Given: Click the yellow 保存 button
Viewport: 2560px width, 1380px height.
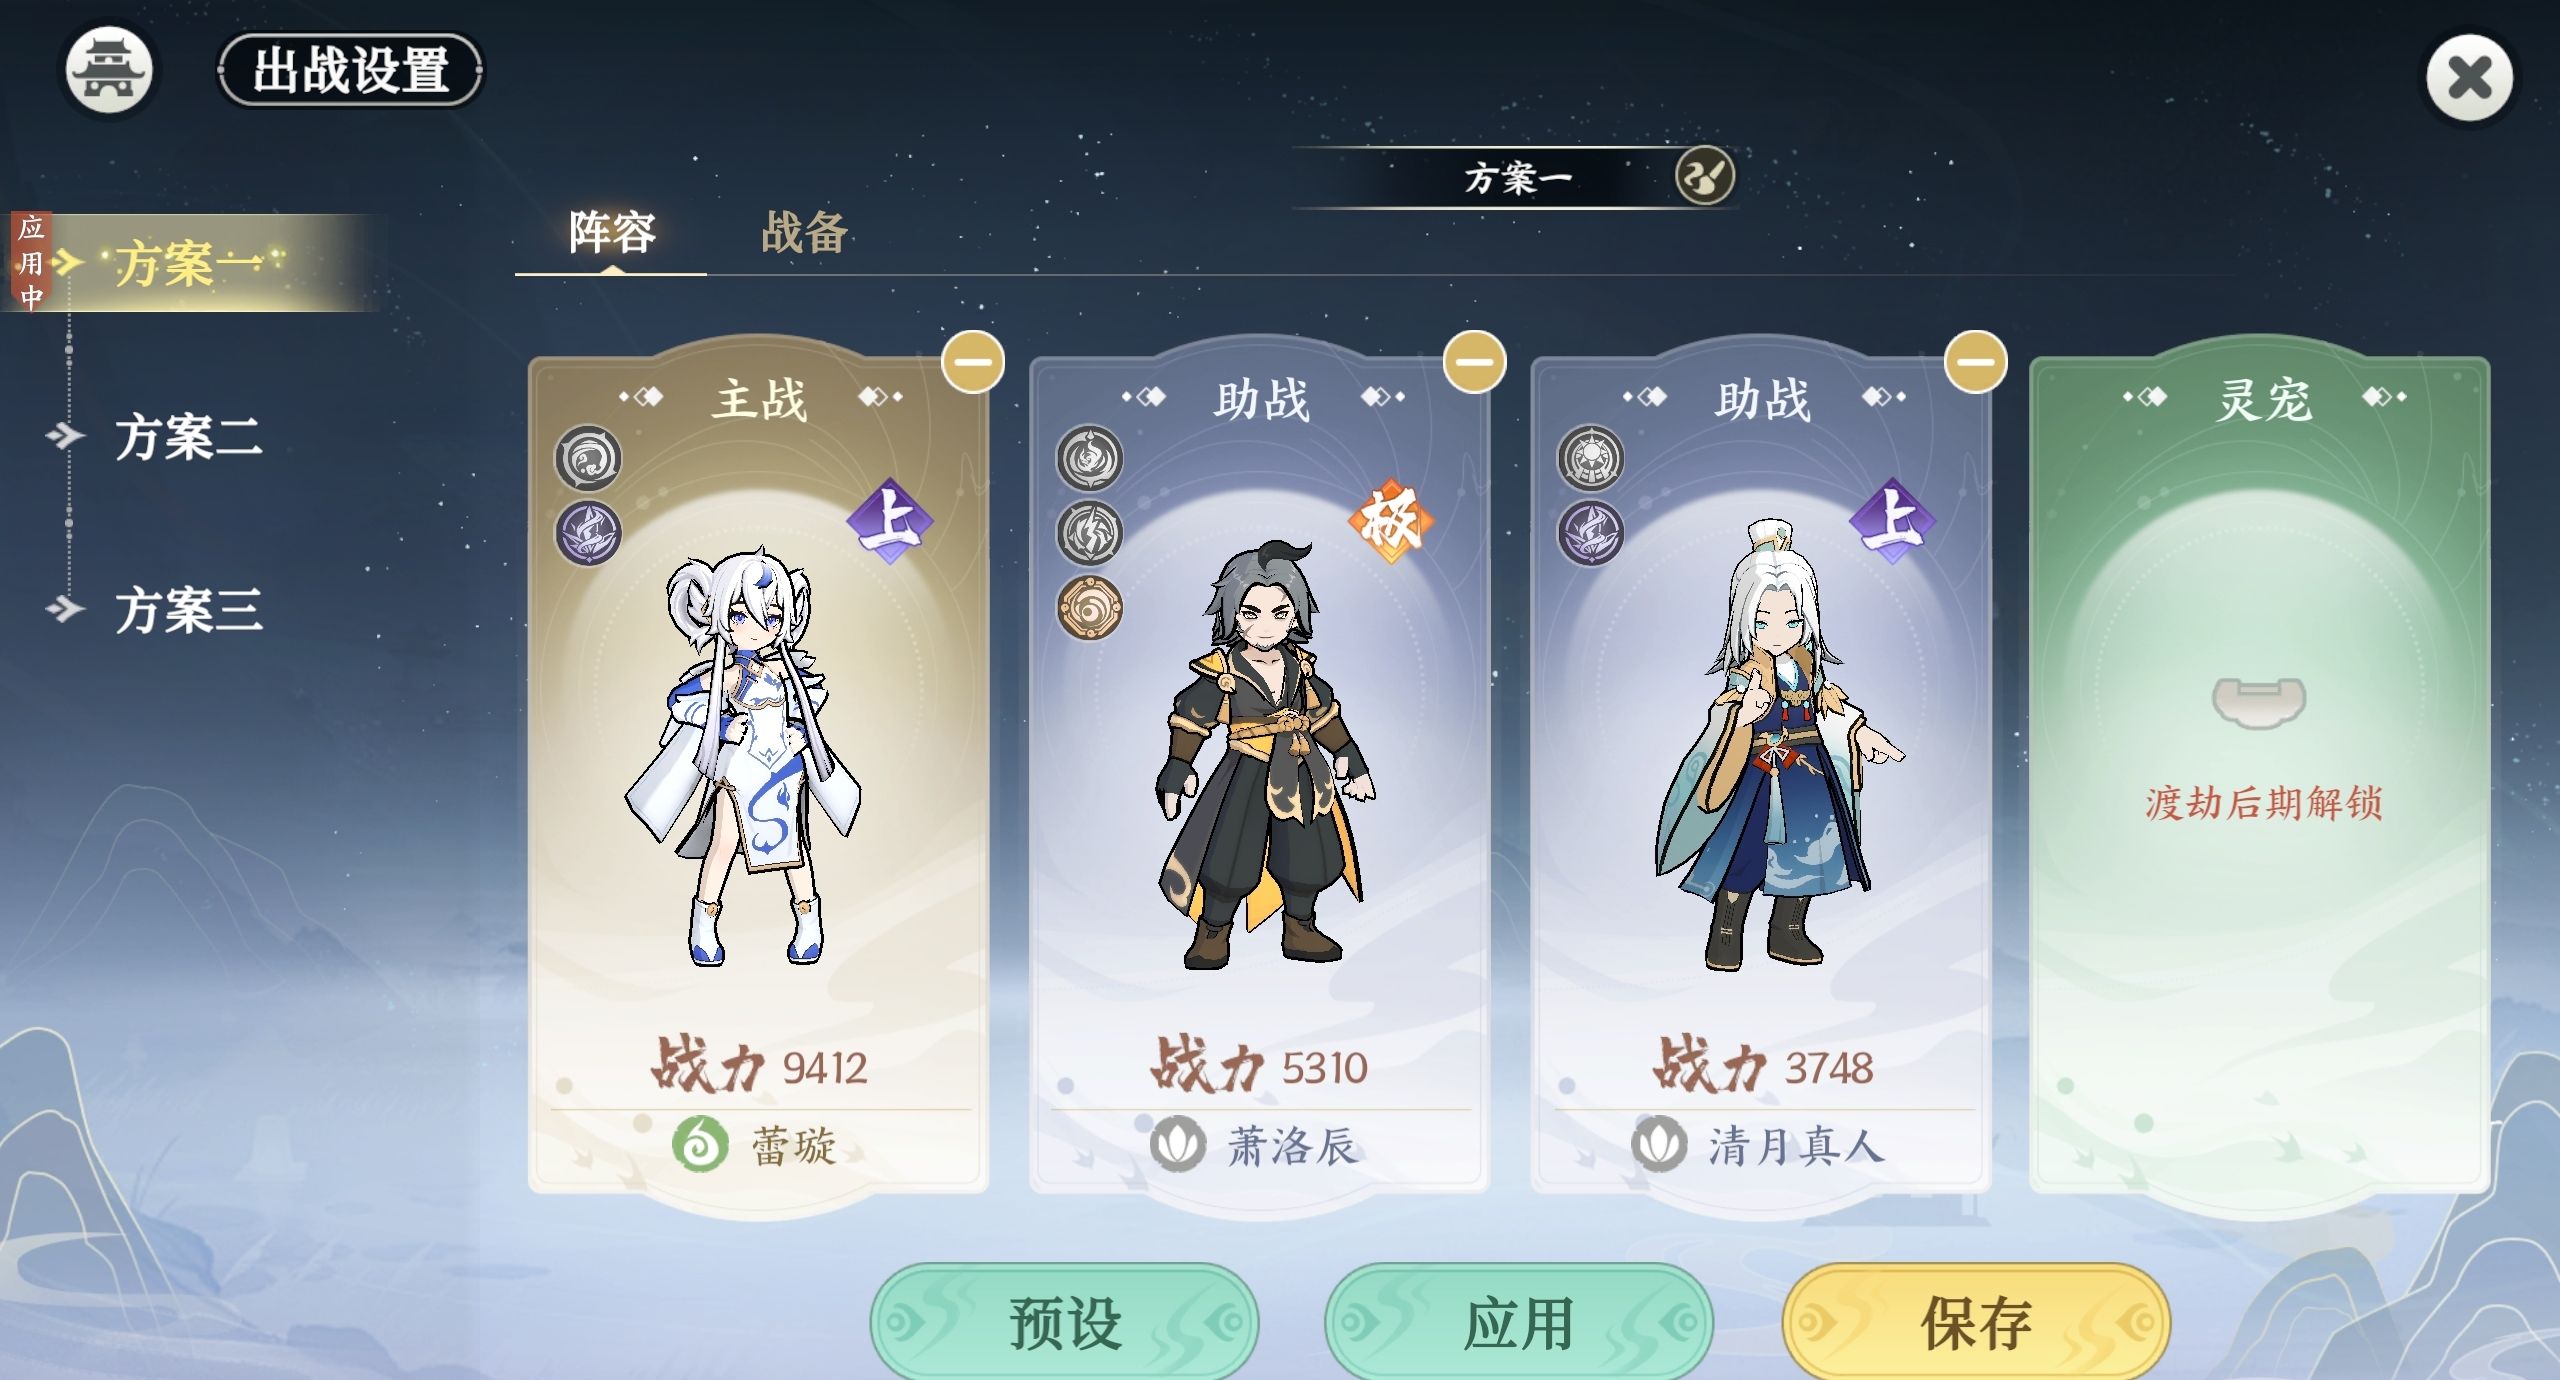Looking at the screenshot, I should click(1976, 1322).
